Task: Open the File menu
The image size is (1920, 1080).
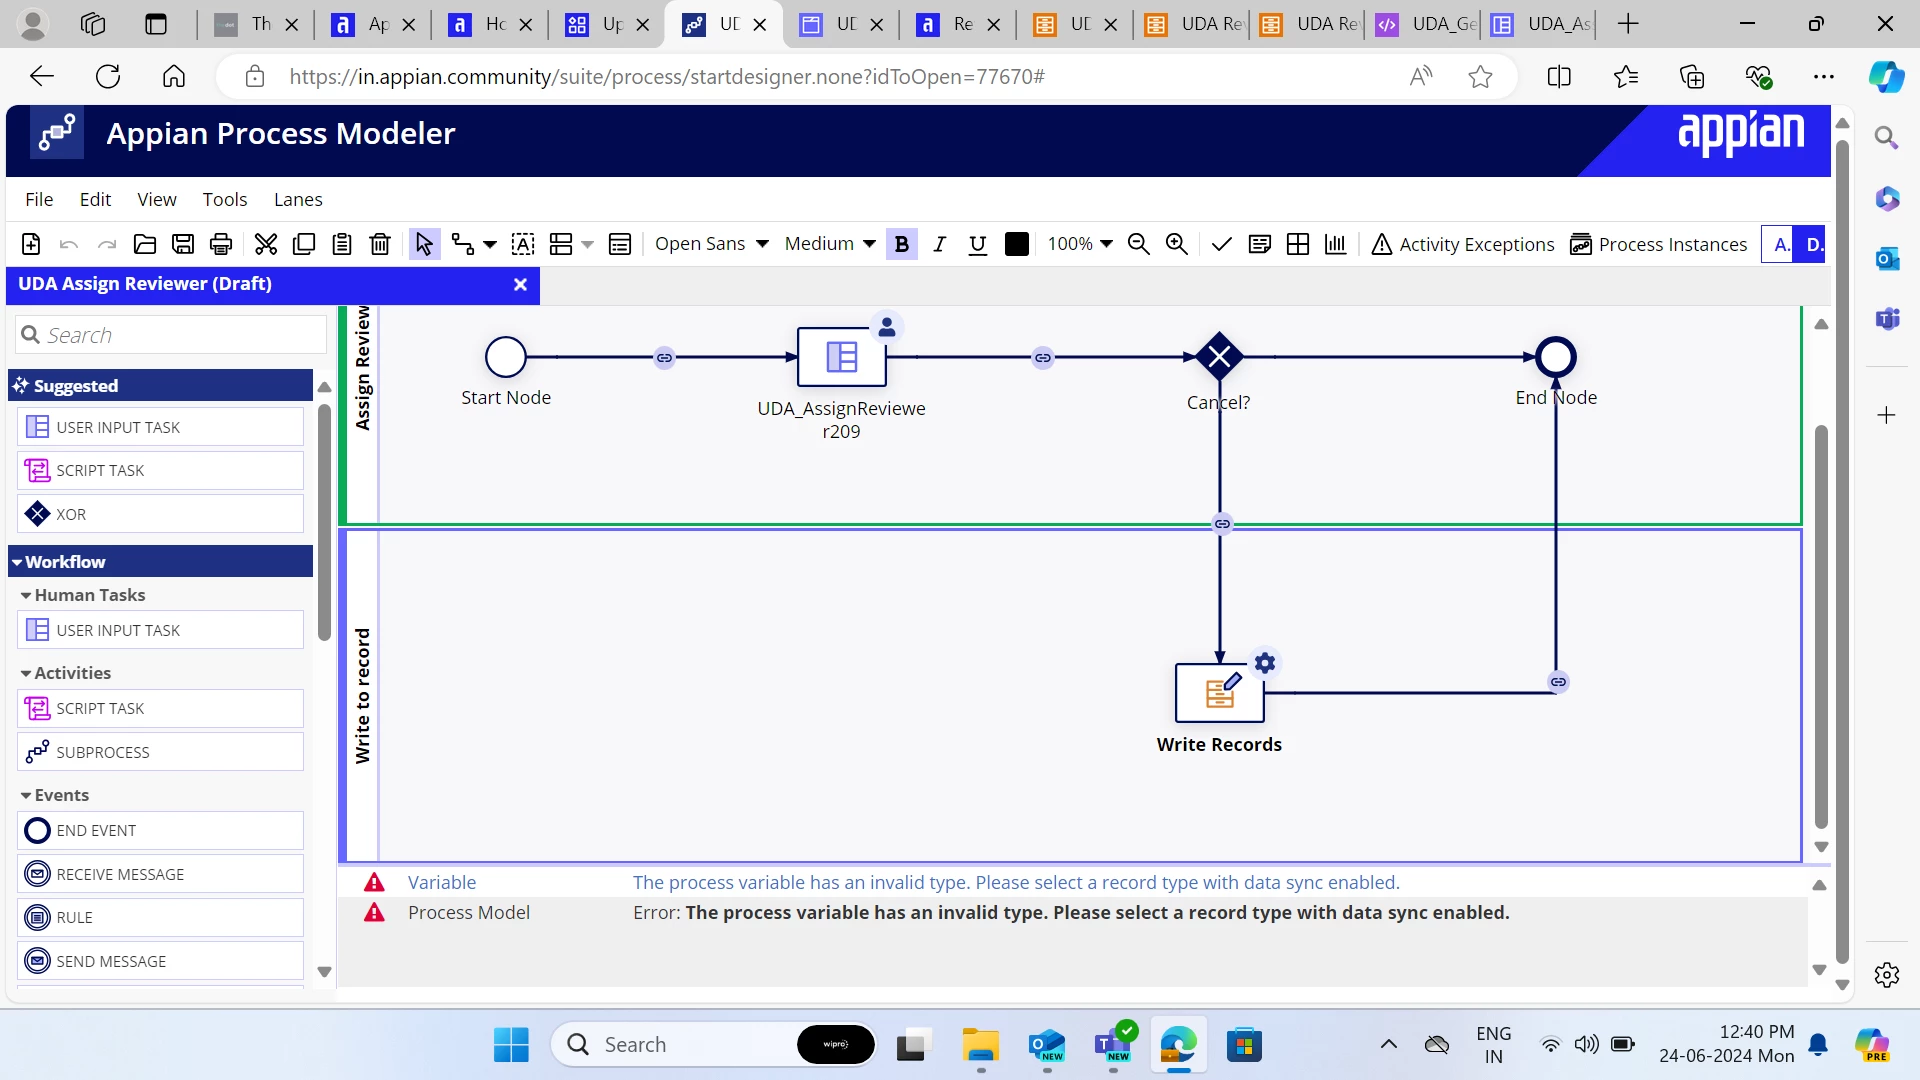Action: (x=39, y=199)
